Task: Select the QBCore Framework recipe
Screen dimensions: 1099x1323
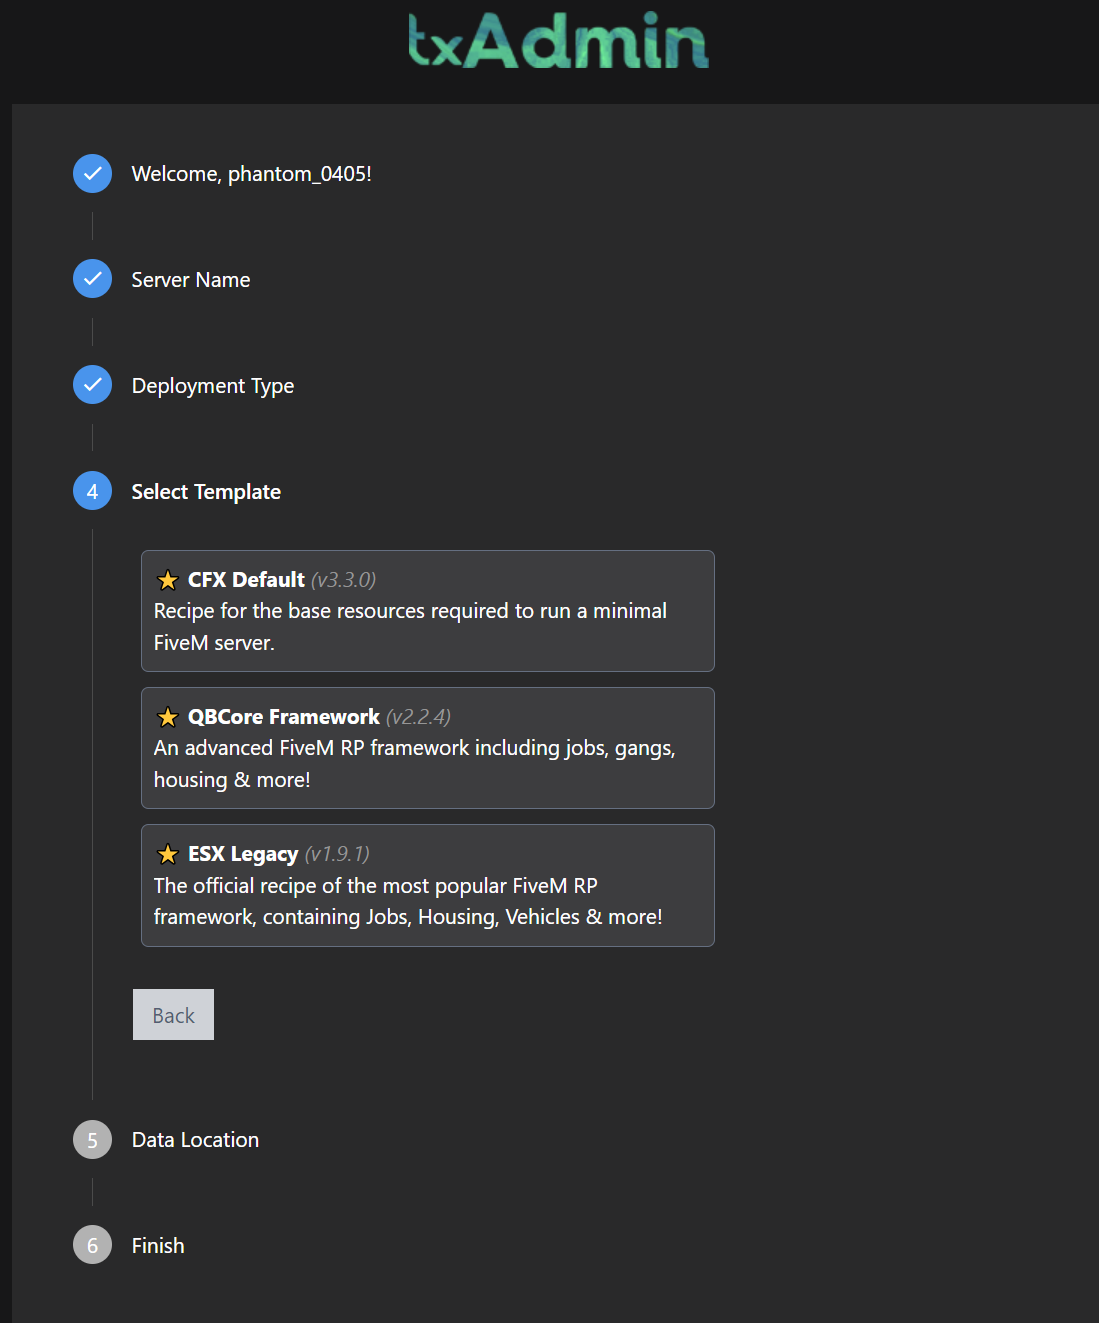Action: (x=427, y=748)
